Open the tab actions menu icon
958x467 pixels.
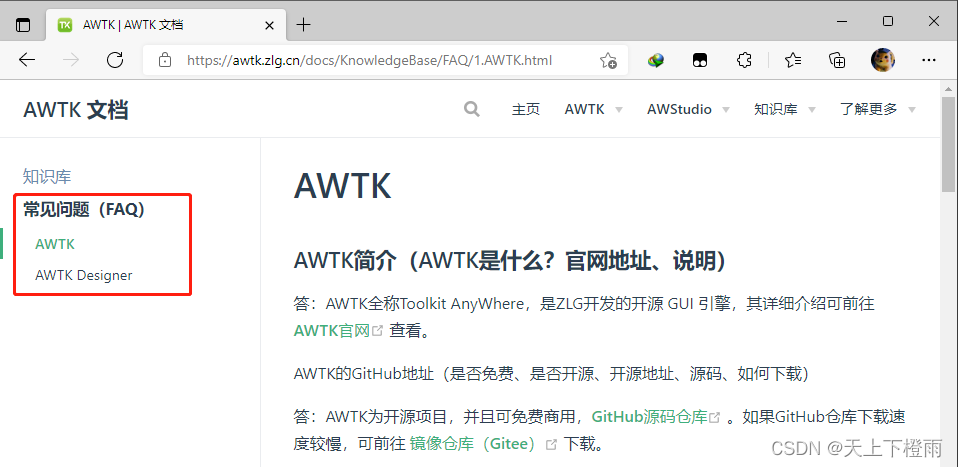[23, 24]
